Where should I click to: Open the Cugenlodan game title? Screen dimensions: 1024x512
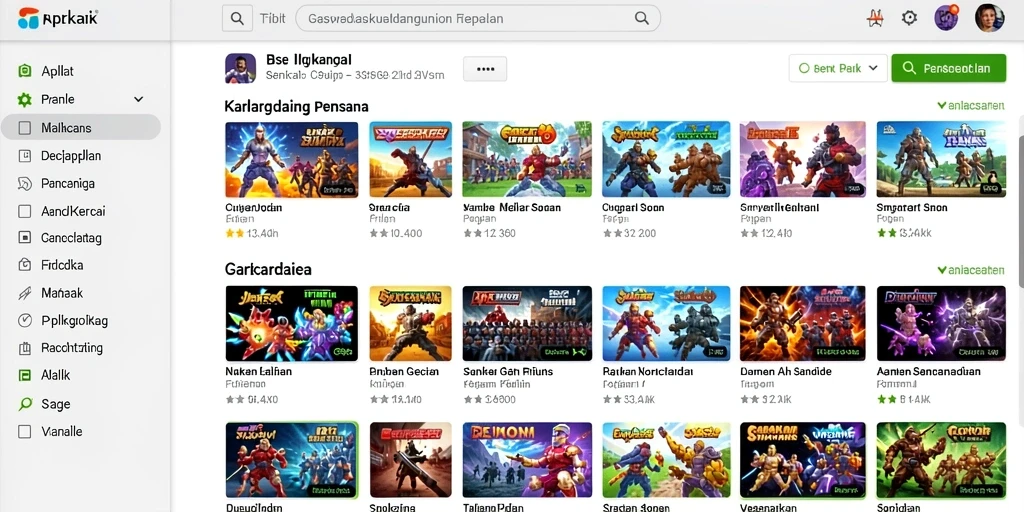coord(253,208)
